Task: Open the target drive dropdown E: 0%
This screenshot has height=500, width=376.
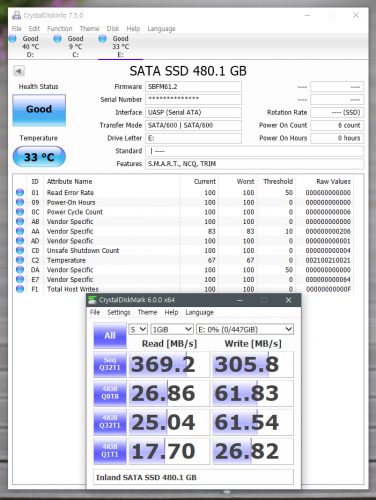Action: (x=245, y=329)
